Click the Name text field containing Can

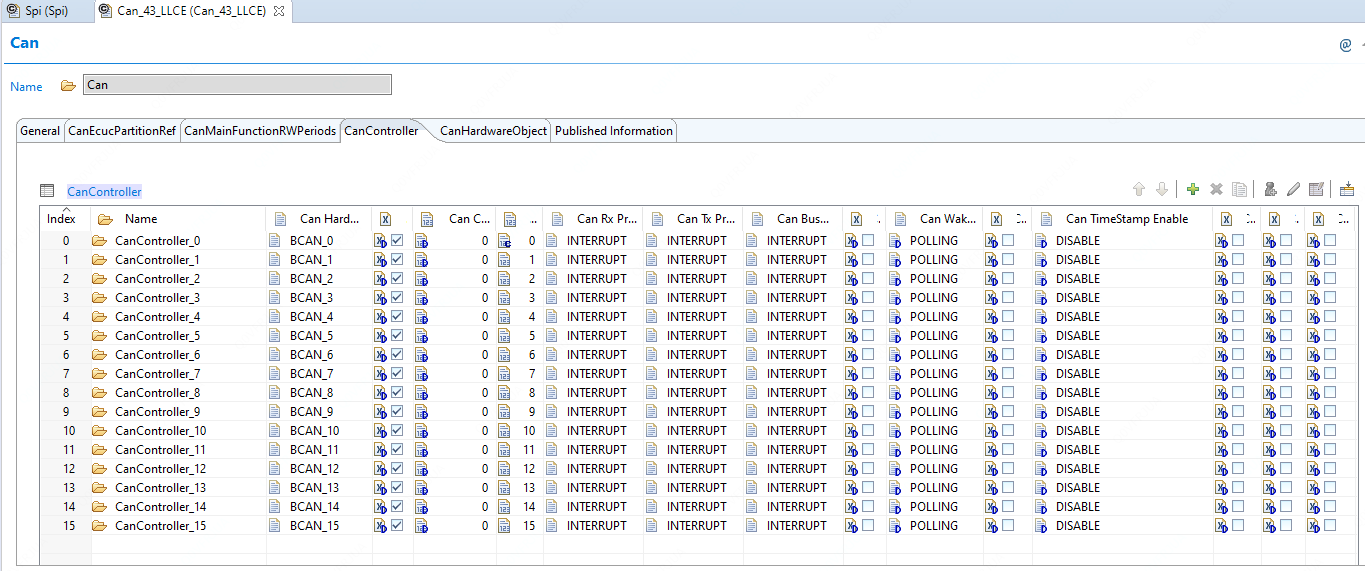[x=237, y=85]
